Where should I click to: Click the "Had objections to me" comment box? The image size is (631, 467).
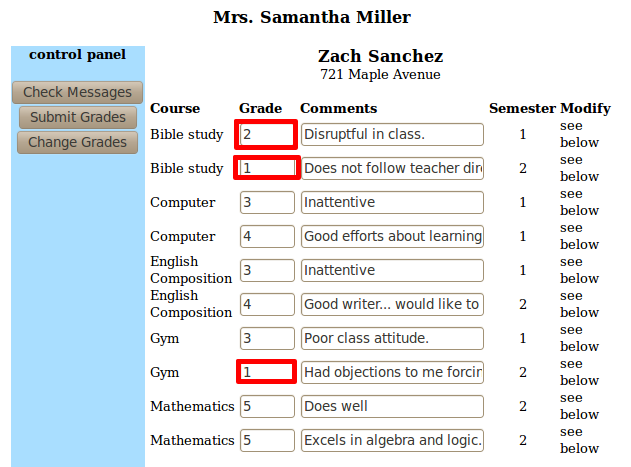(392, 372)
